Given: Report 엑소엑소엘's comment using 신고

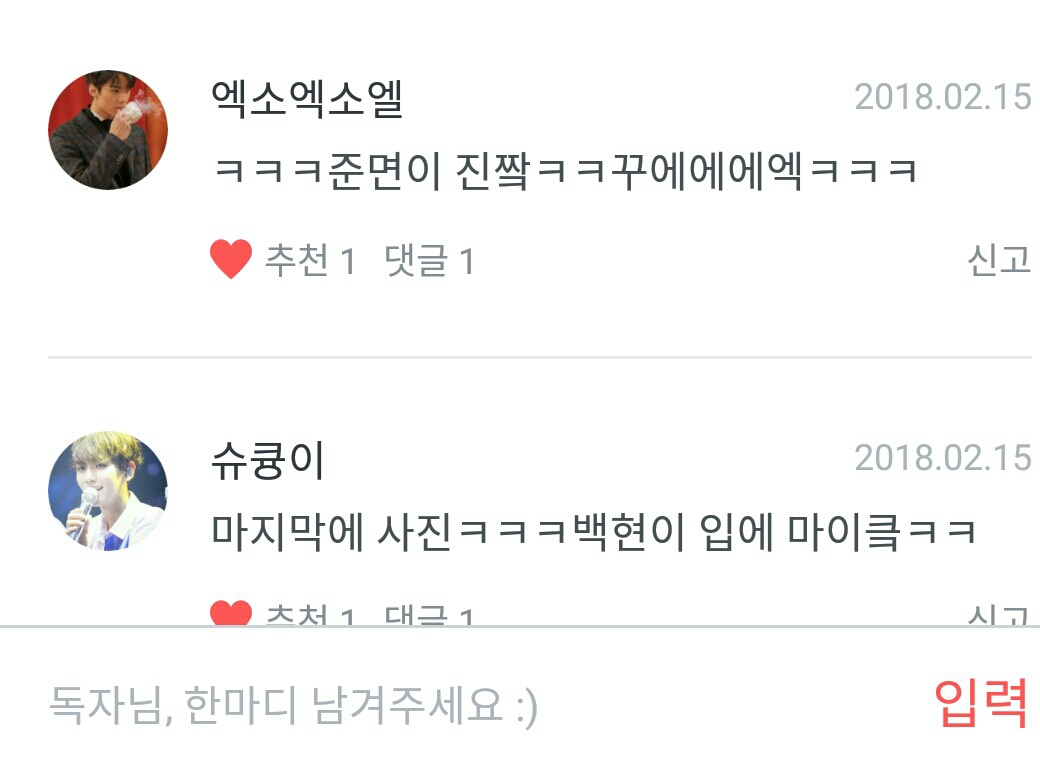Looking at the screenshot, I should click(x=999, y=259).
